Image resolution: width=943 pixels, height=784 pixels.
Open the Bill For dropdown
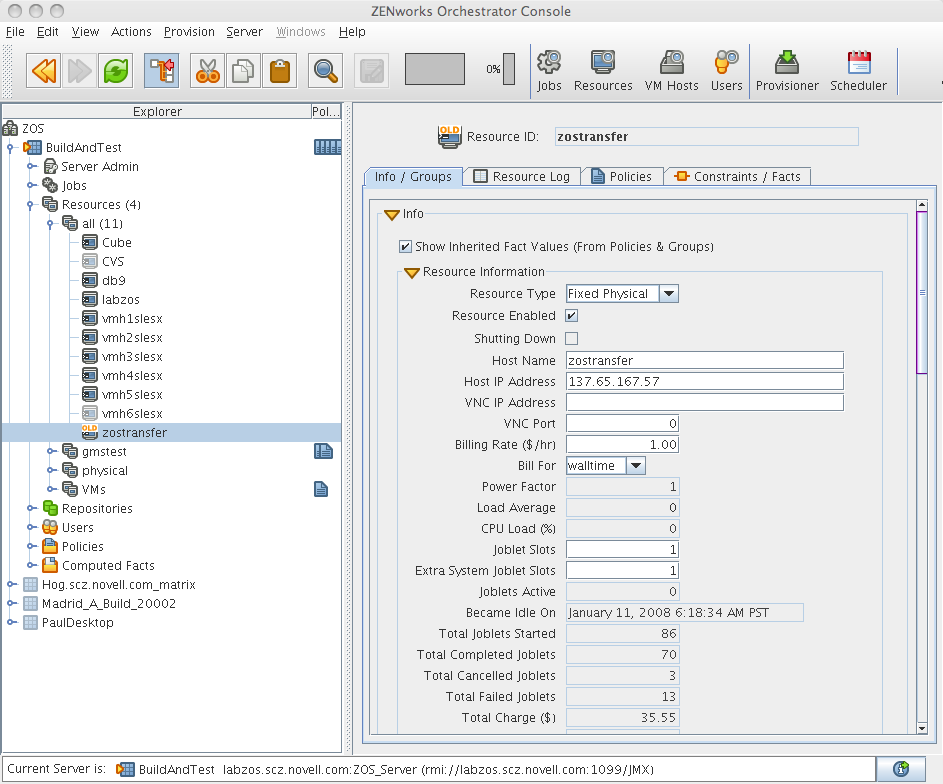(636, 465)
